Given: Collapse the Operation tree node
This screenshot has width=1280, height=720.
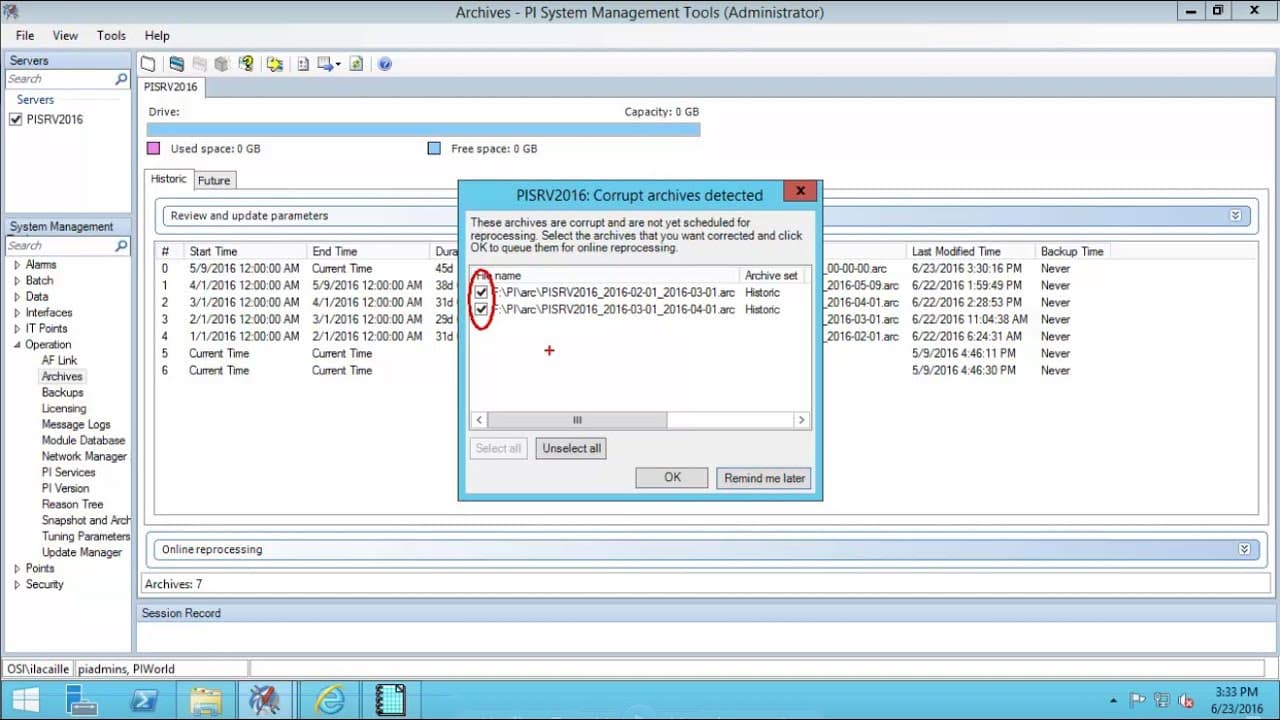Looking at the screenshot, I should click(17, 345).
